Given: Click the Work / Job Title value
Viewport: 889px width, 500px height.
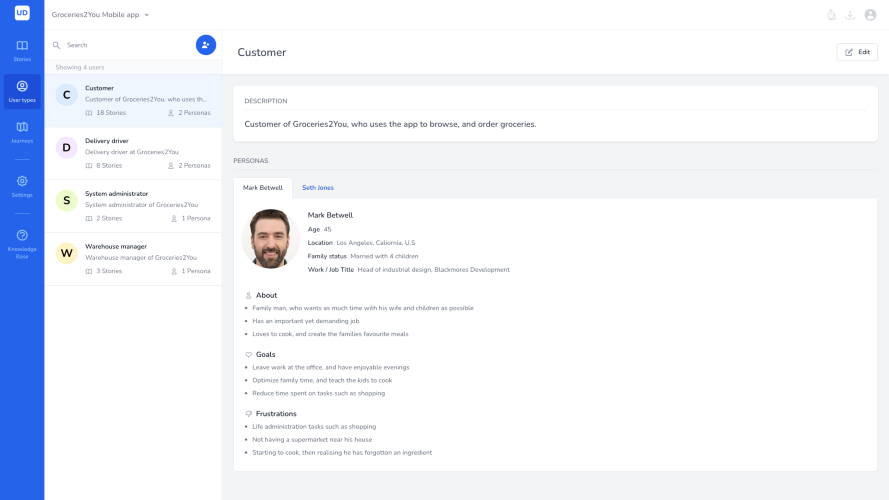Looking at the screenshot, I should [x=434, y=270].
